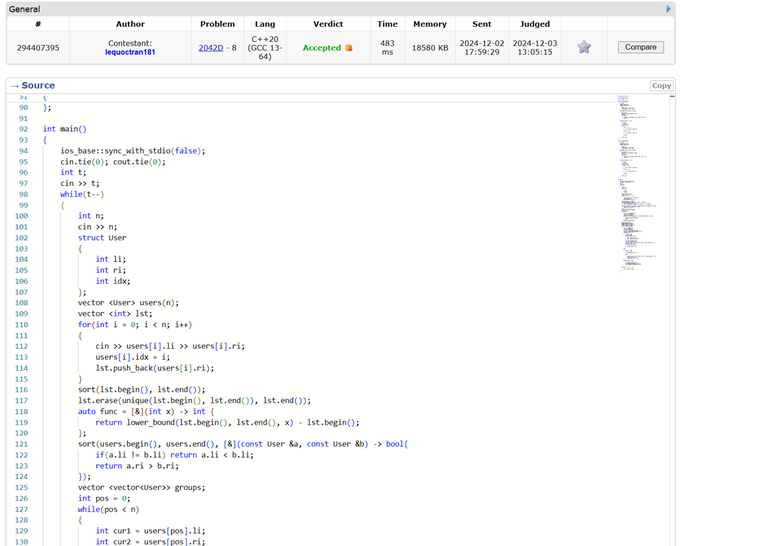Click the Problem column header
Screen dimensions: 768x546
(217, 24)
